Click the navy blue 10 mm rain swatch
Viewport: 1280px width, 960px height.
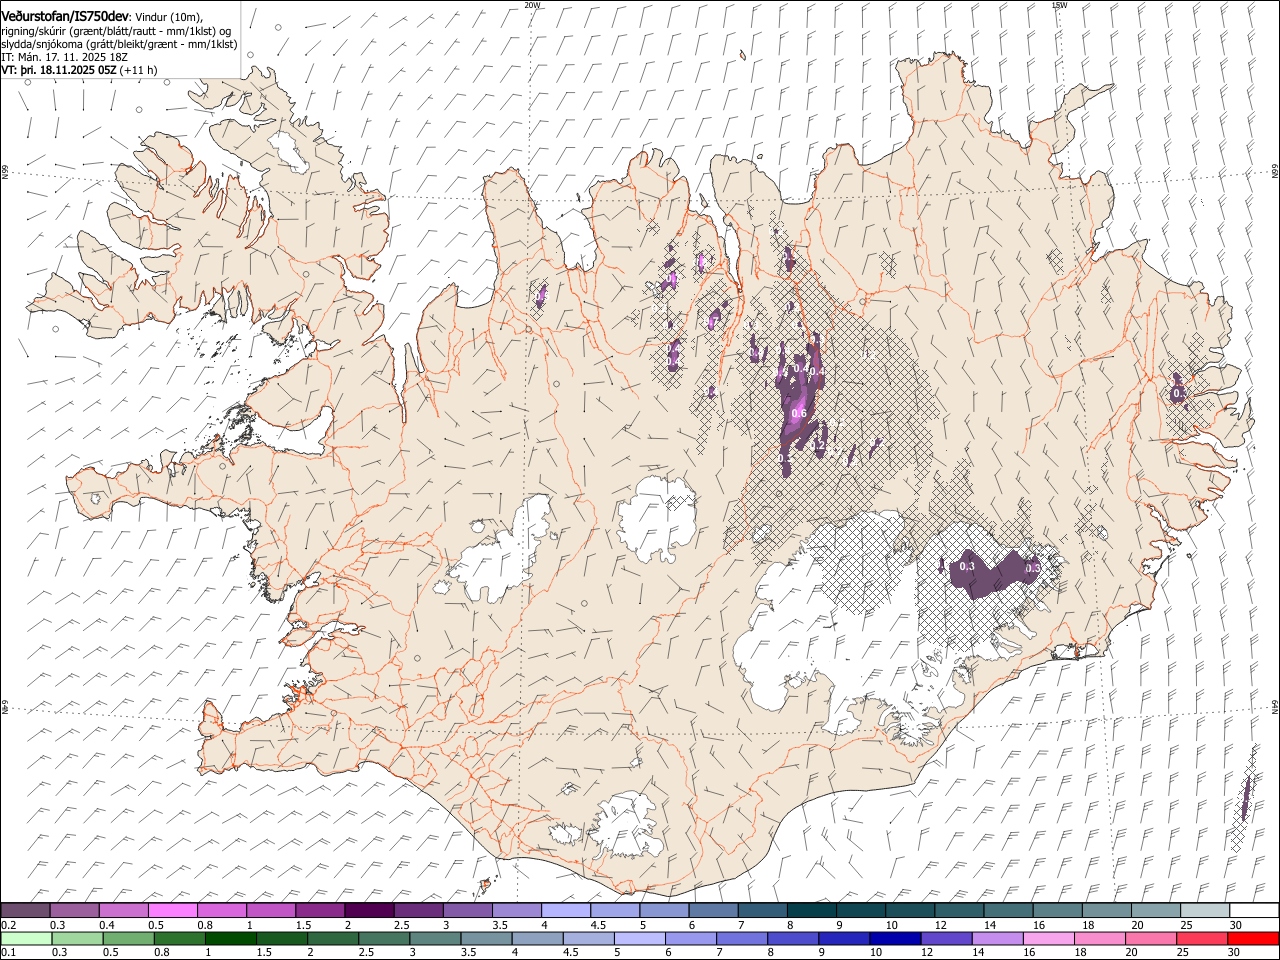(x=895, y=939)
